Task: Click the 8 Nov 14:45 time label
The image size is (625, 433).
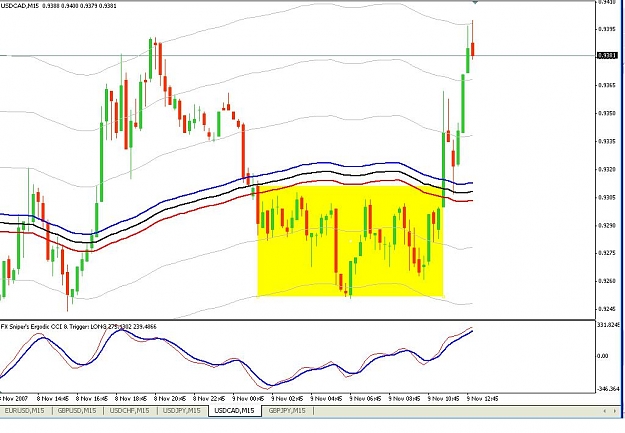Action: [53, 398]
